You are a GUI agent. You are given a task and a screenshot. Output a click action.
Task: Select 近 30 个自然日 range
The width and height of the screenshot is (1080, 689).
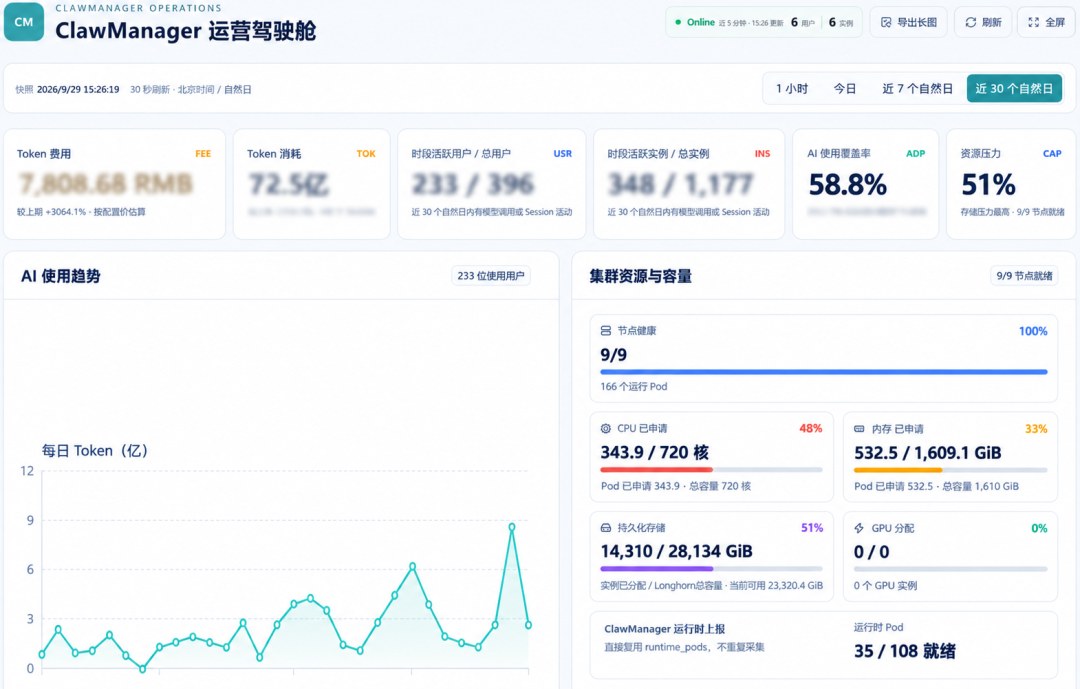pyautogui.click(x=1014, y=89)
